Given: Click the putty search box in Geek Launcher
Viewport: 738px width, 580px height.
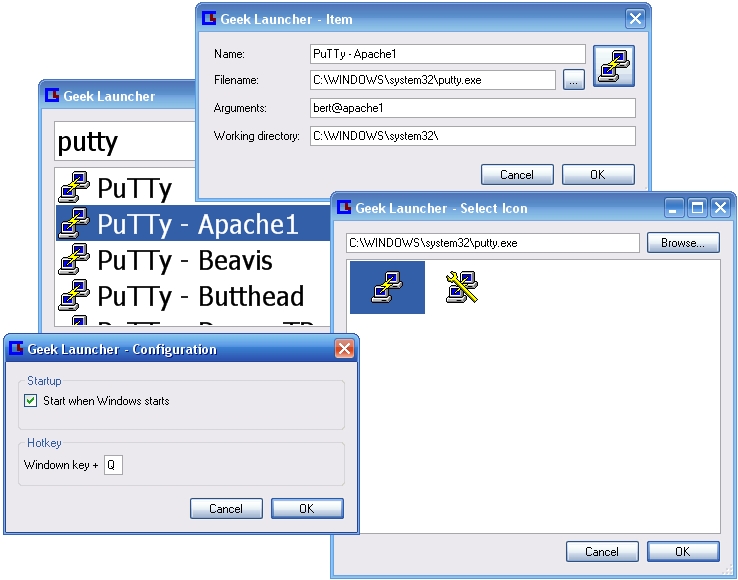Looking at the screenshot, I should tap(125, 141).
